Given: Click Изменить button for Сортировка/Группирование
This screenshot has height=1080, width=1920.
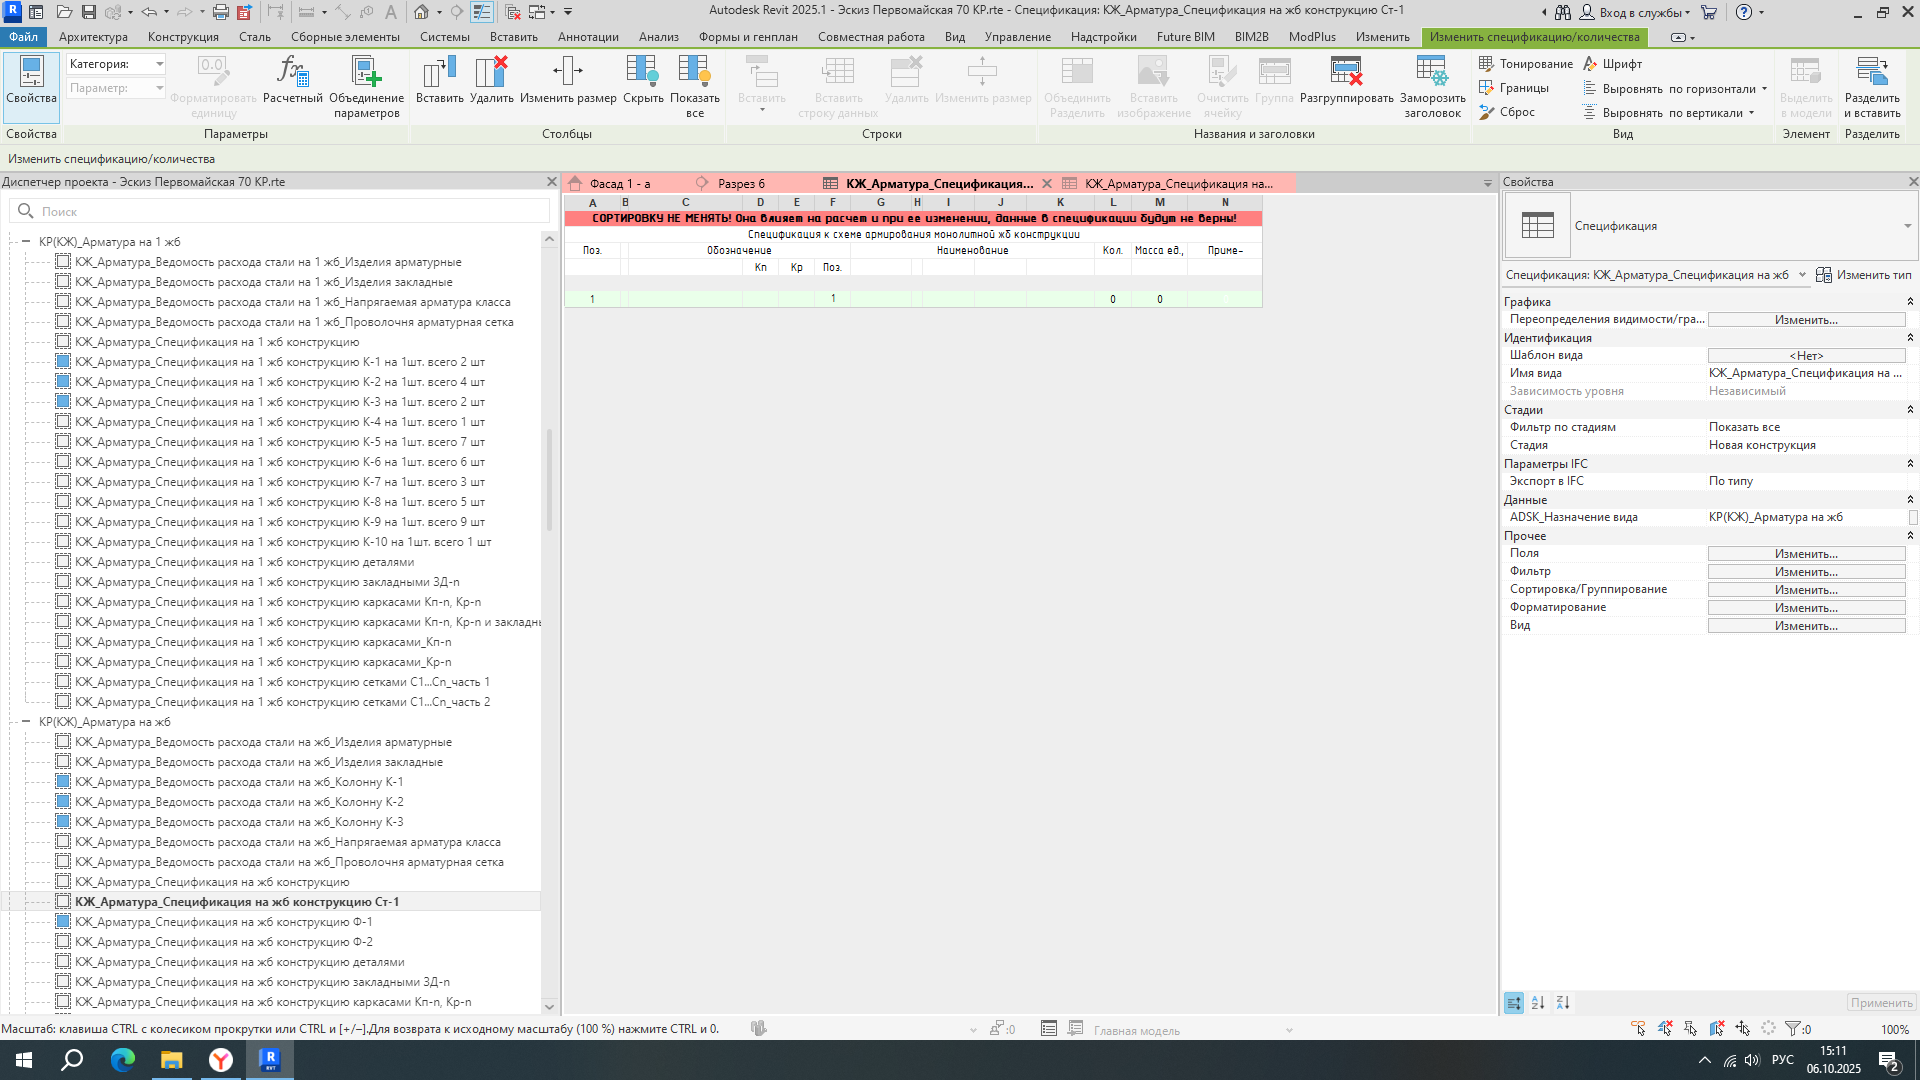Looking at the screenshot, I should click(1805, 590).
